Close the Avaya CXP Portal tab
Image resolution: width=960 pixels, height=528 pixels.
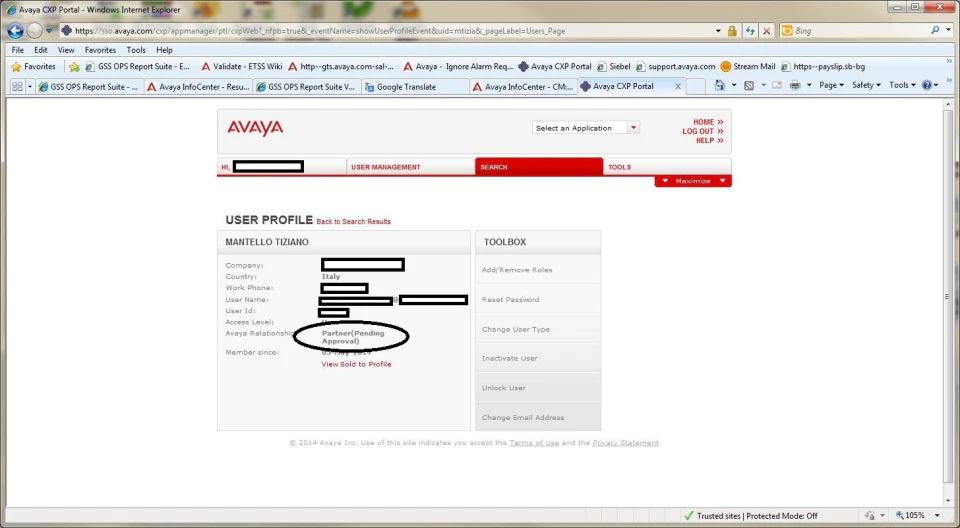coord(678,86)
